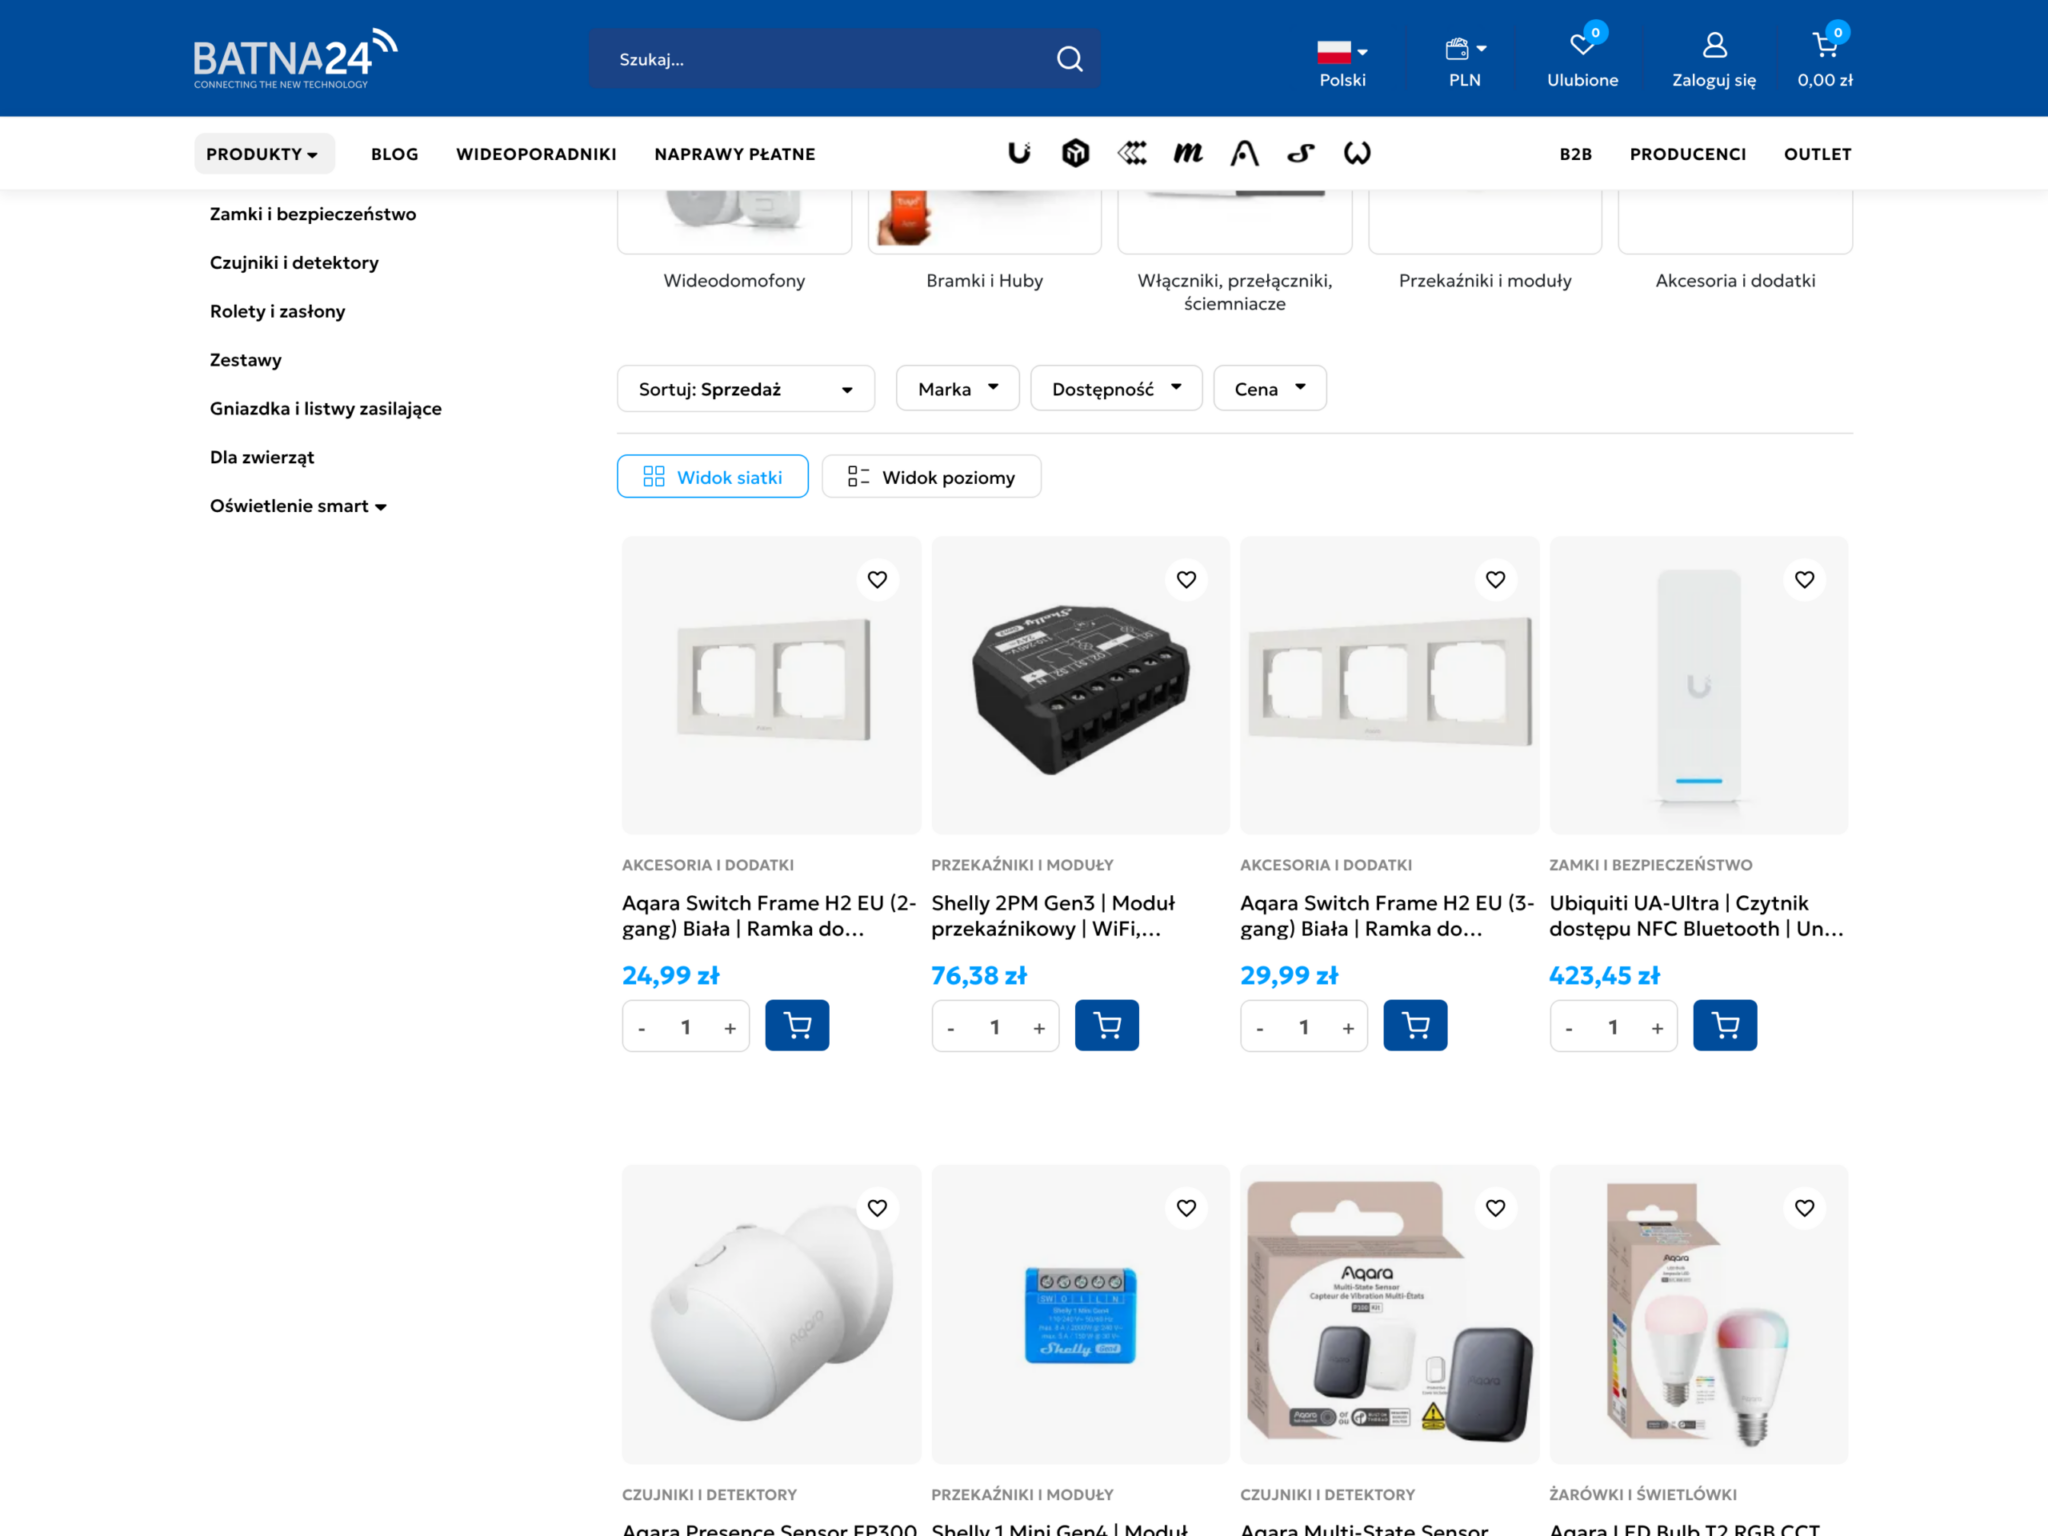
Task: Click the Aqara 'A' brand logo icon
Action: pyautogui.click(x=1244, y=153)
